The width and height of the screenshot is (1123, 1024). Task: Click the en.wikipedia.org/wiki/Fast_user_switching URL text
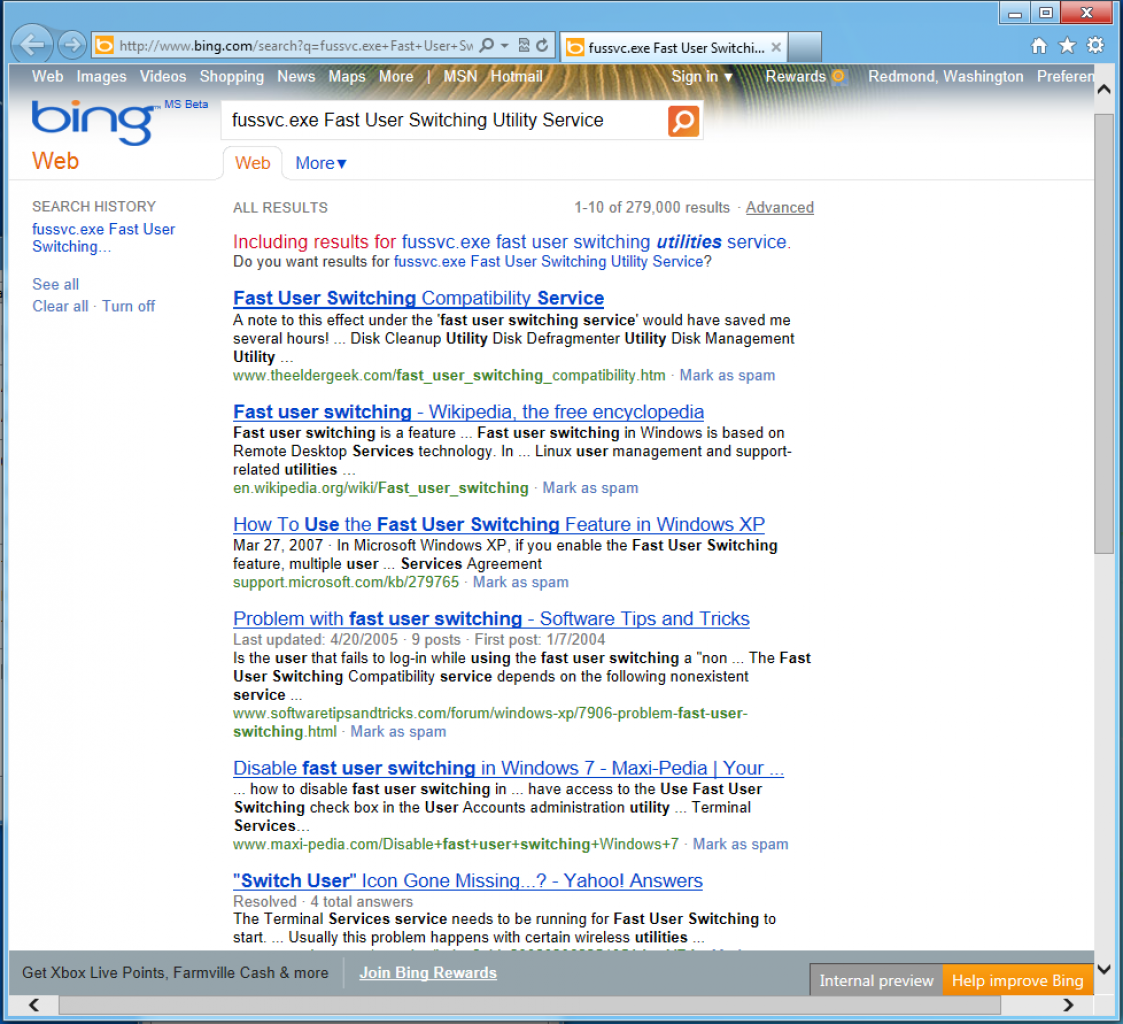tap(380, 488)
